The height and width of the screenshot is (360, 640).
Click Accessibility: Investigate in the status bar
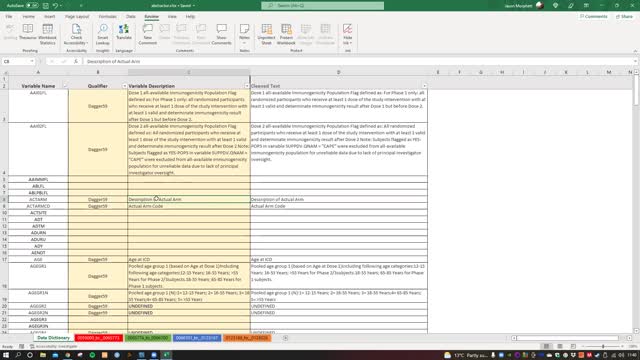(53, 347)
